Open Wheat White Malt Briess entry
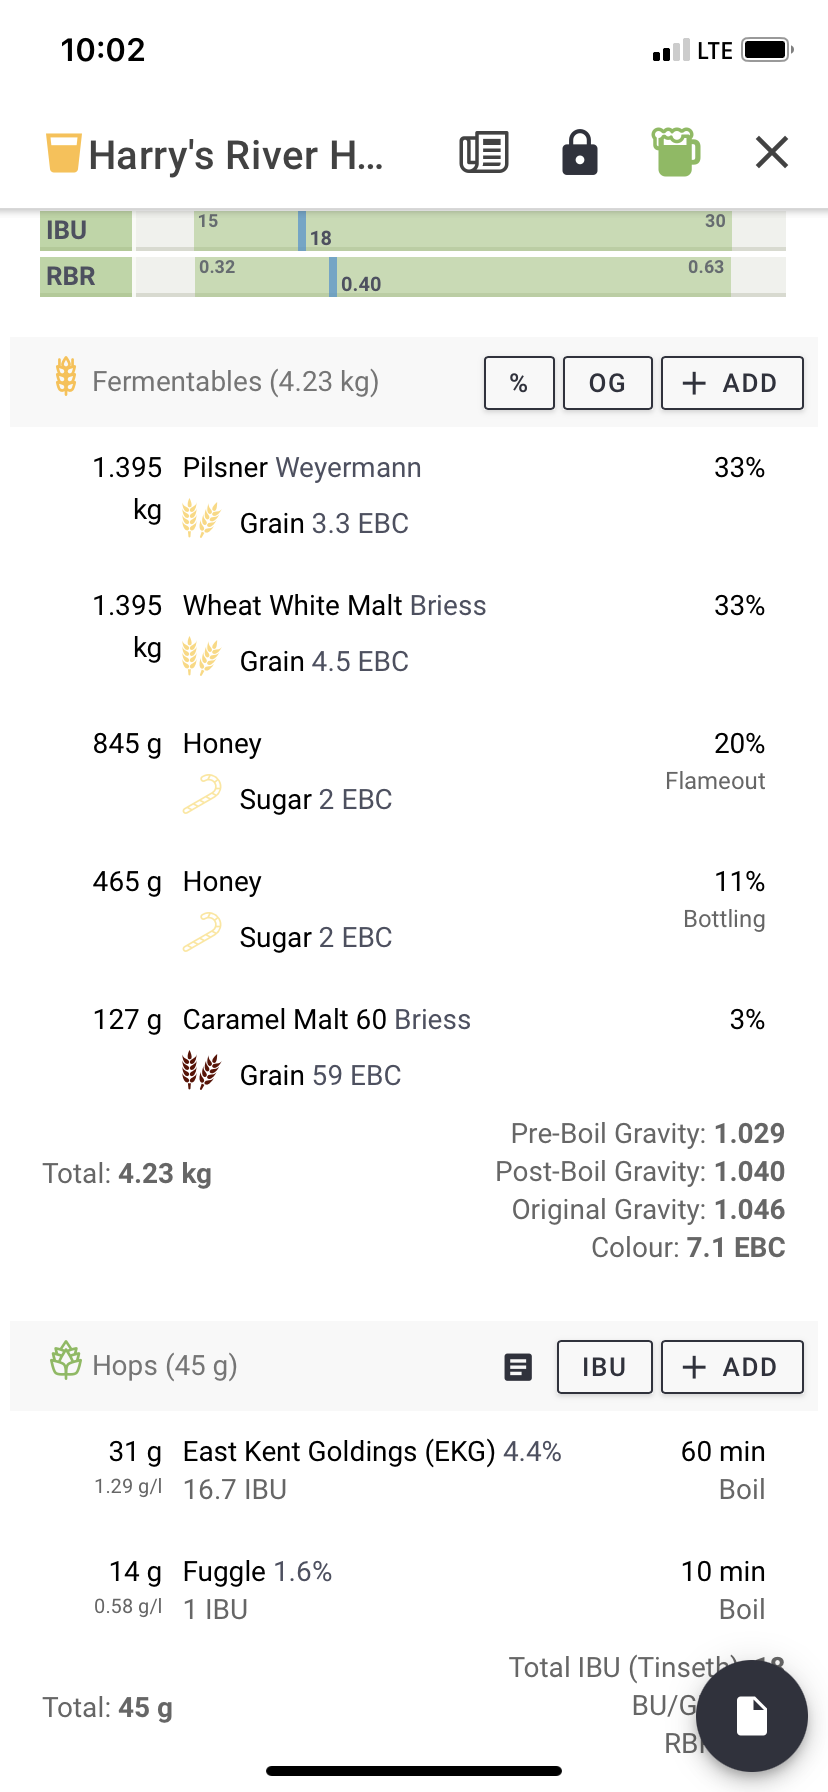 click(x=414, y=633)
